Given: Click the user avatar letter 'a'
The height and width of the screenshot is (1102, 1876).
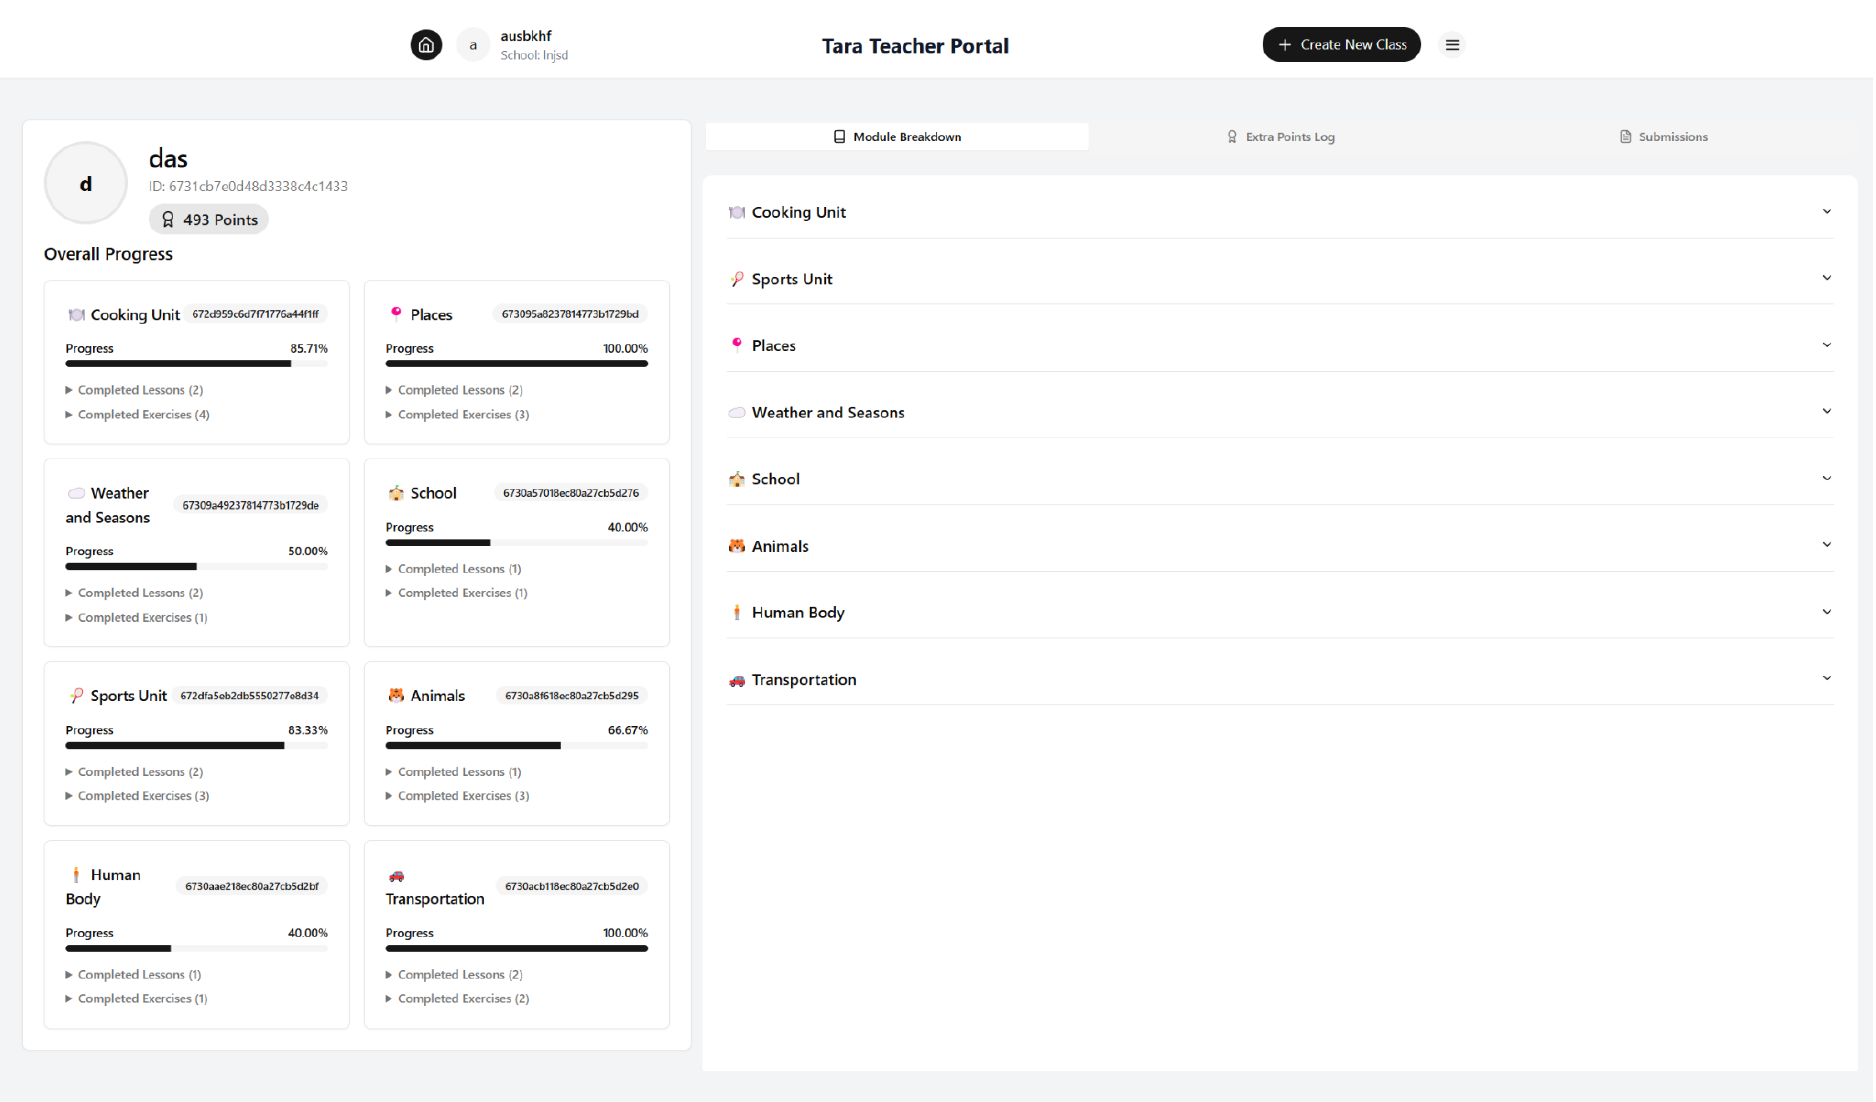Looking at the screenshot, I should [x=473, y=45].
